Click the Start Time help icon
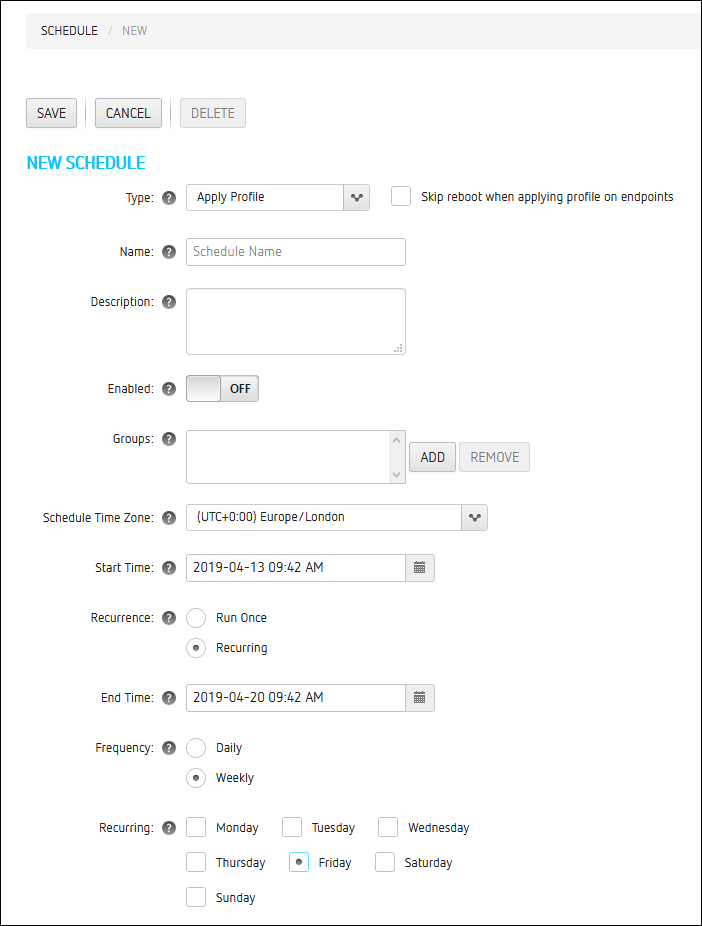The width and height of the screenshot is (702, 926). pyautogui.click(x=169, y=568)
